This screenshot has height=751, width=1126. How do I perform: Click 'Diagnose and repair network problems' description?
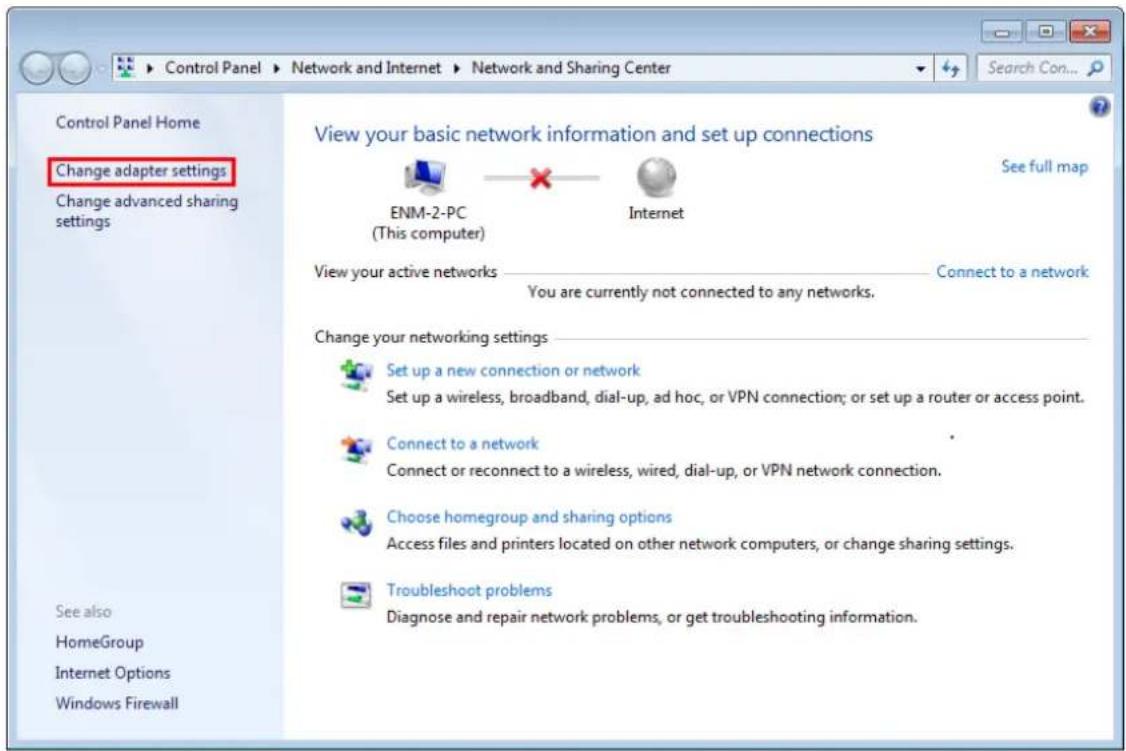click(x=651, y=617)
